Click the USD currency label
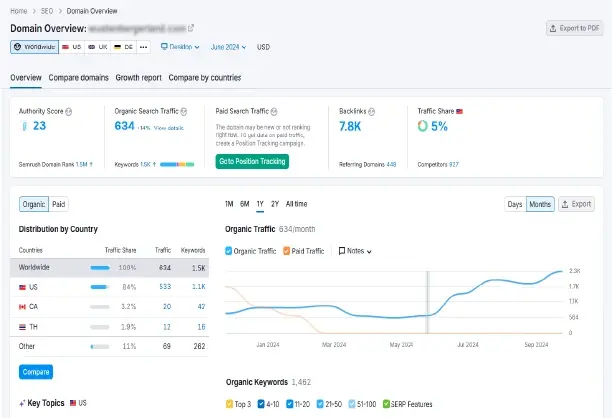The width and height of the screenshot is (612, 418). 263,47
